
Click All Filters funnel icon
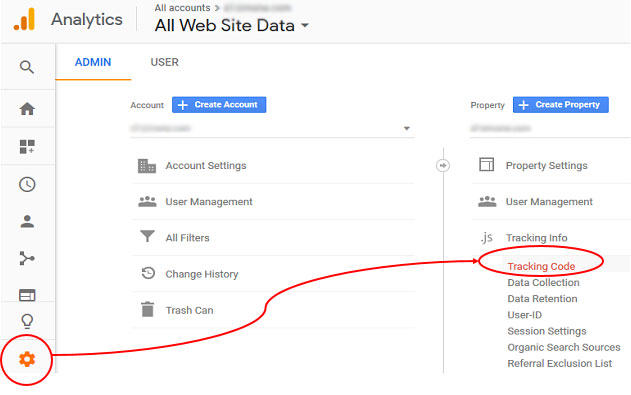pyautogui.click(x=147, y=236)
